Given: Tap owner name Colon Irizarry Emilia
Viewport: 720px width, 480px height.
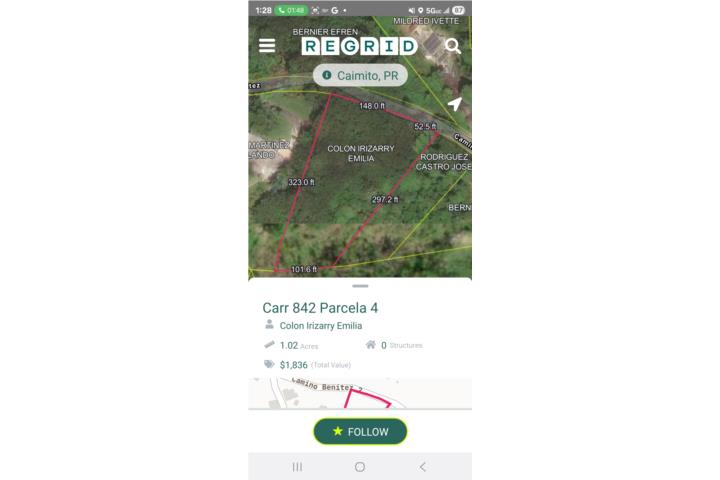Looking at the screenshot, I should (x=321, y=326).
